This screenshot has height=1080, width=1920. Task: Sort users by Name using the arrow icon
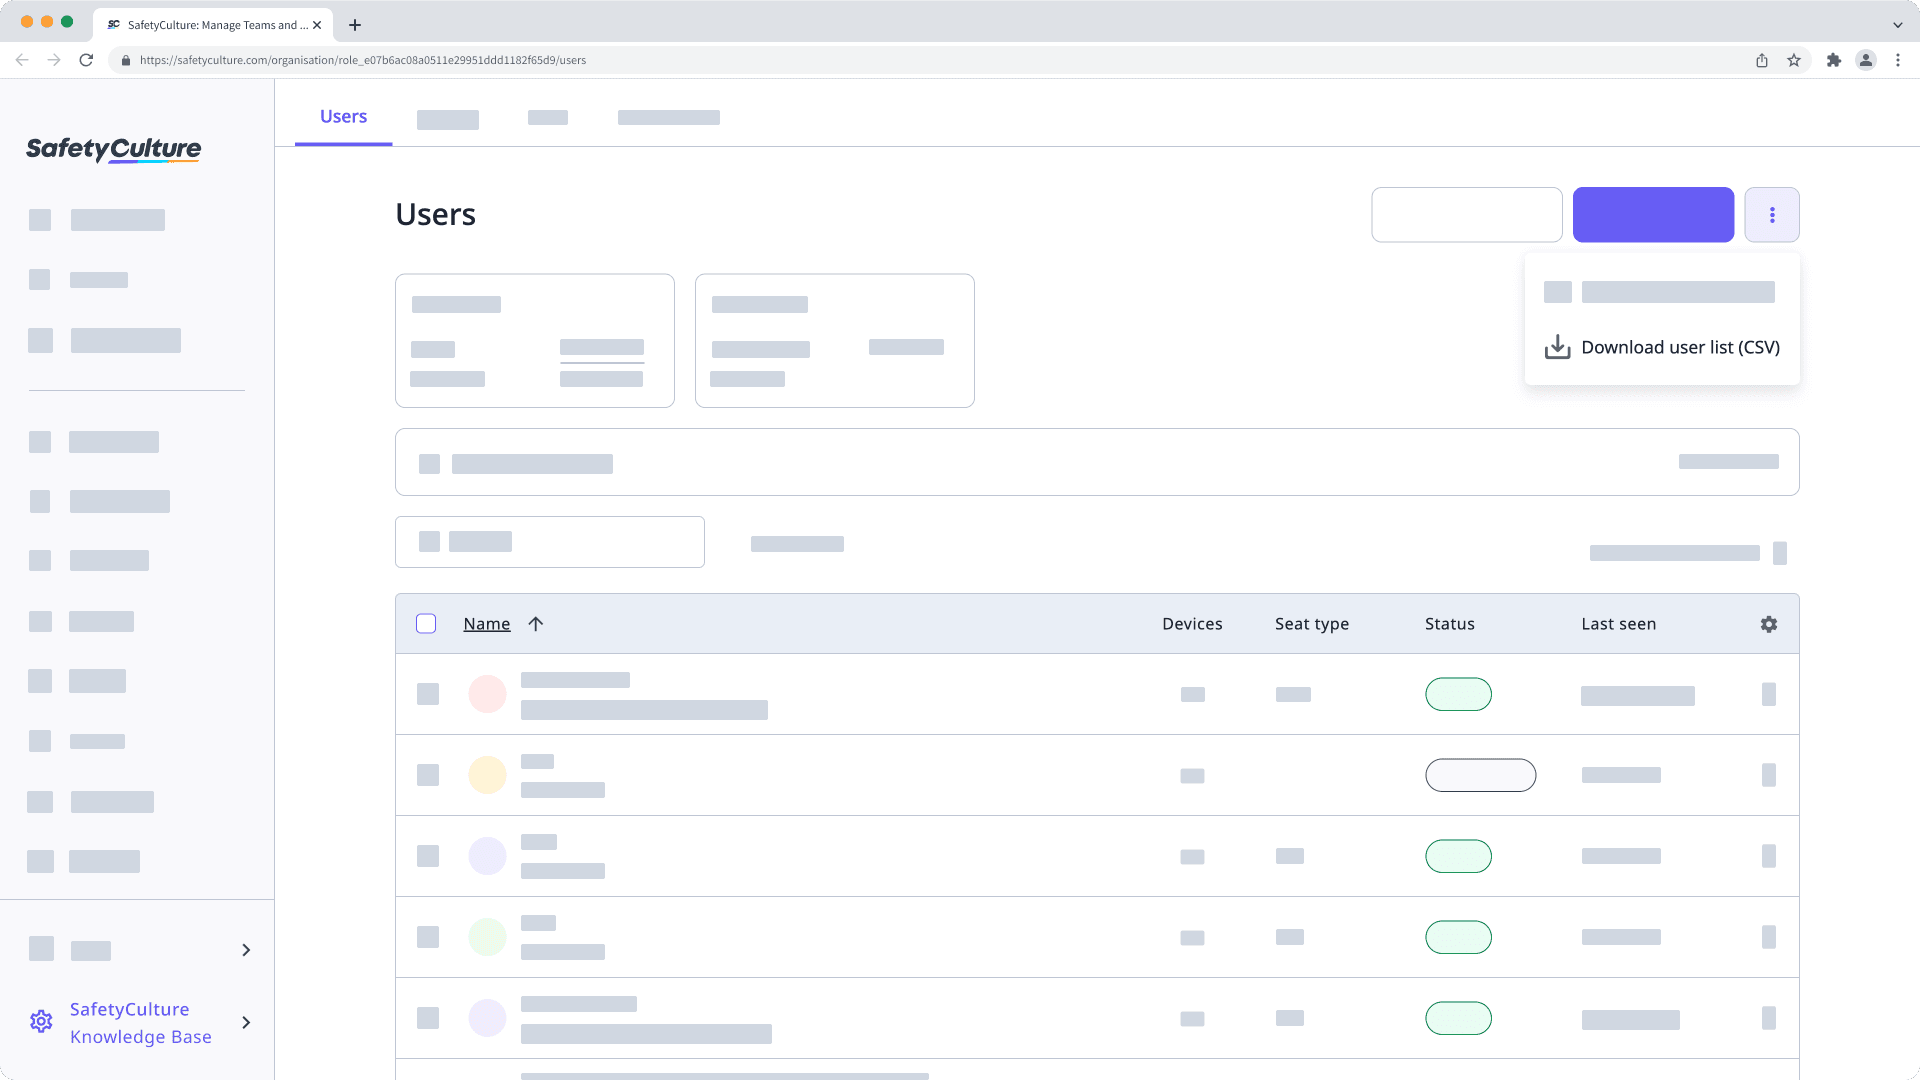pyautogui.click(x=536, y=623)
